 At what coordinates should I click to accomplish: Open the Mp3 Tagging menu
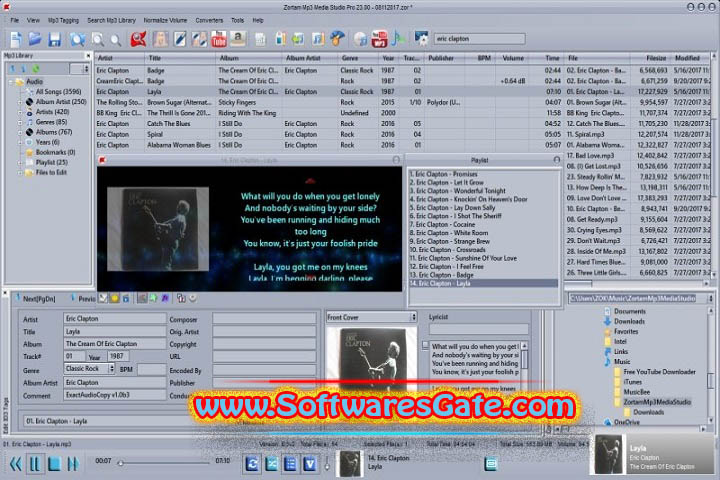(63, 20)
